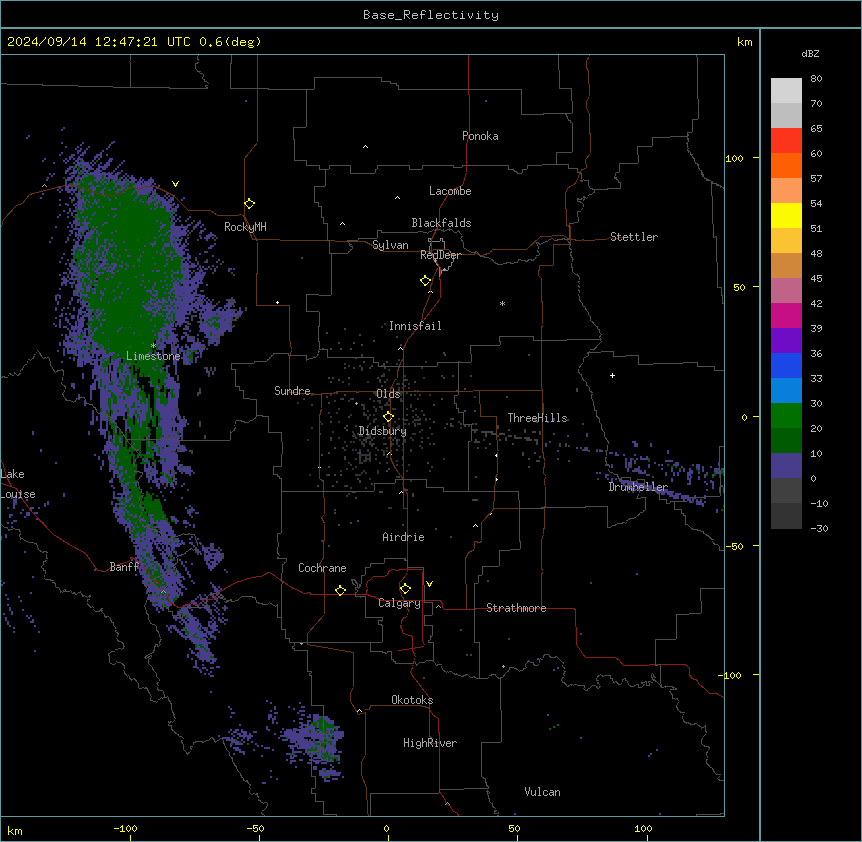Screen dimensions: 862x842
Task: Click the Sundre town label
Action: (292, 391)
